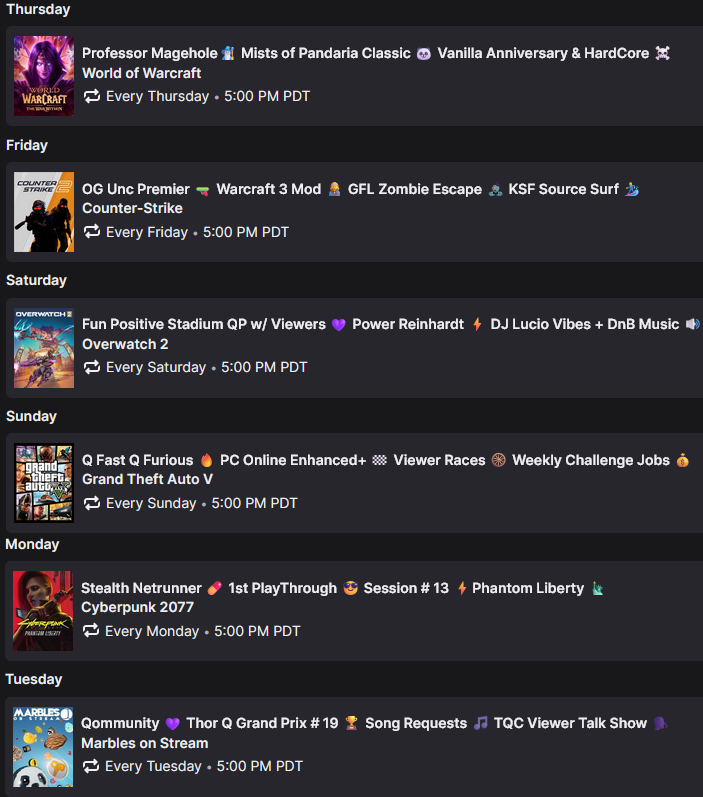Open the Fun Positive Stadium QP stream title

click(391, 324)
